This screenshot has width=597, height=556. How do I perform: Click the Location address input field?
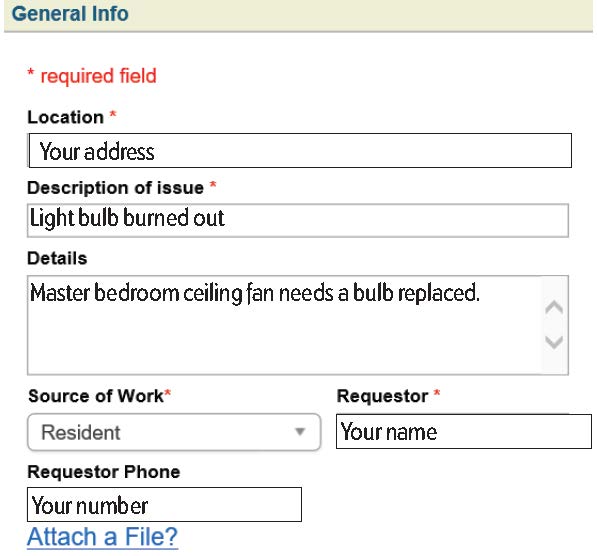[x=300, y=150]
